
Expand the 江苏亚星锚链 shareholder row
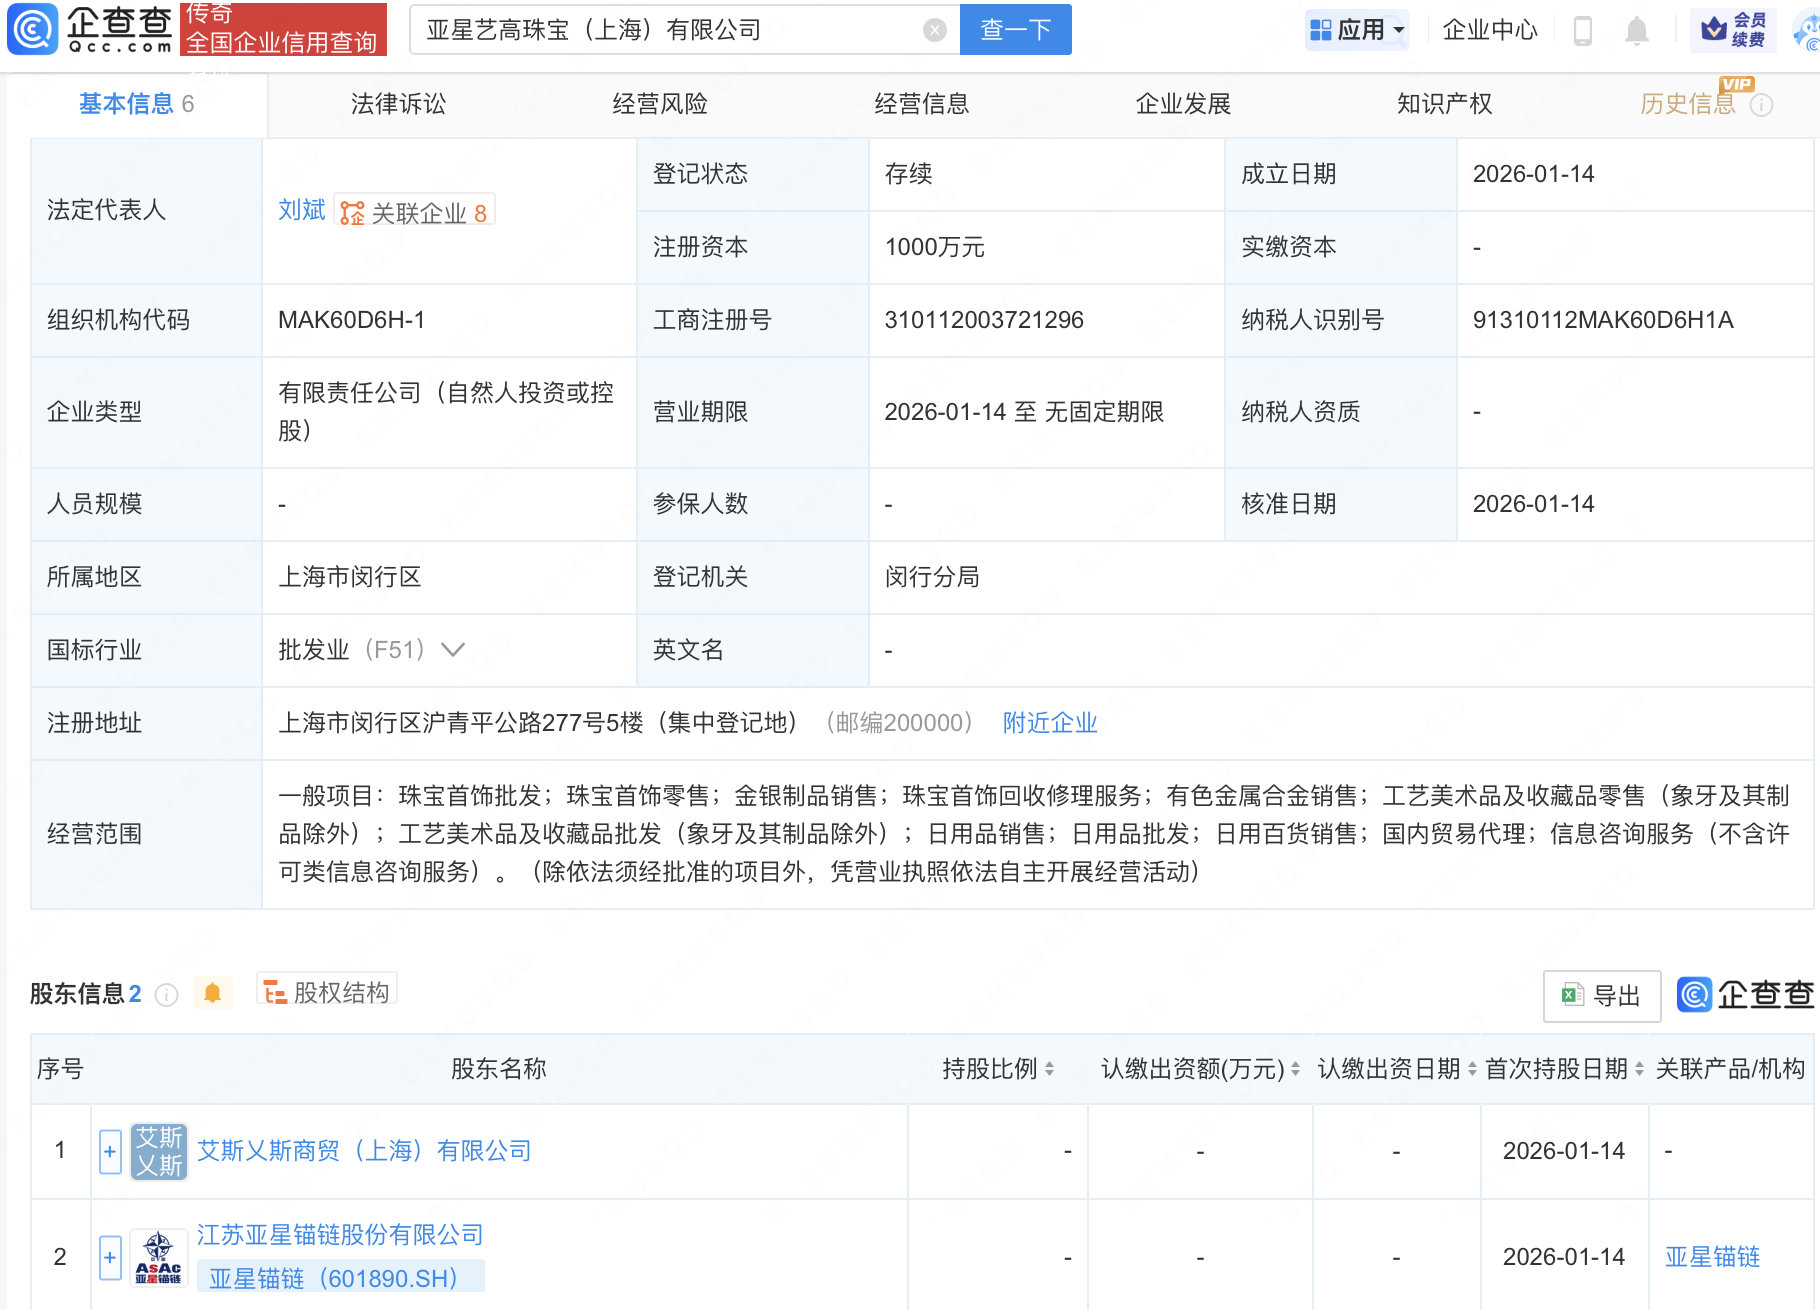[110, 1257]
